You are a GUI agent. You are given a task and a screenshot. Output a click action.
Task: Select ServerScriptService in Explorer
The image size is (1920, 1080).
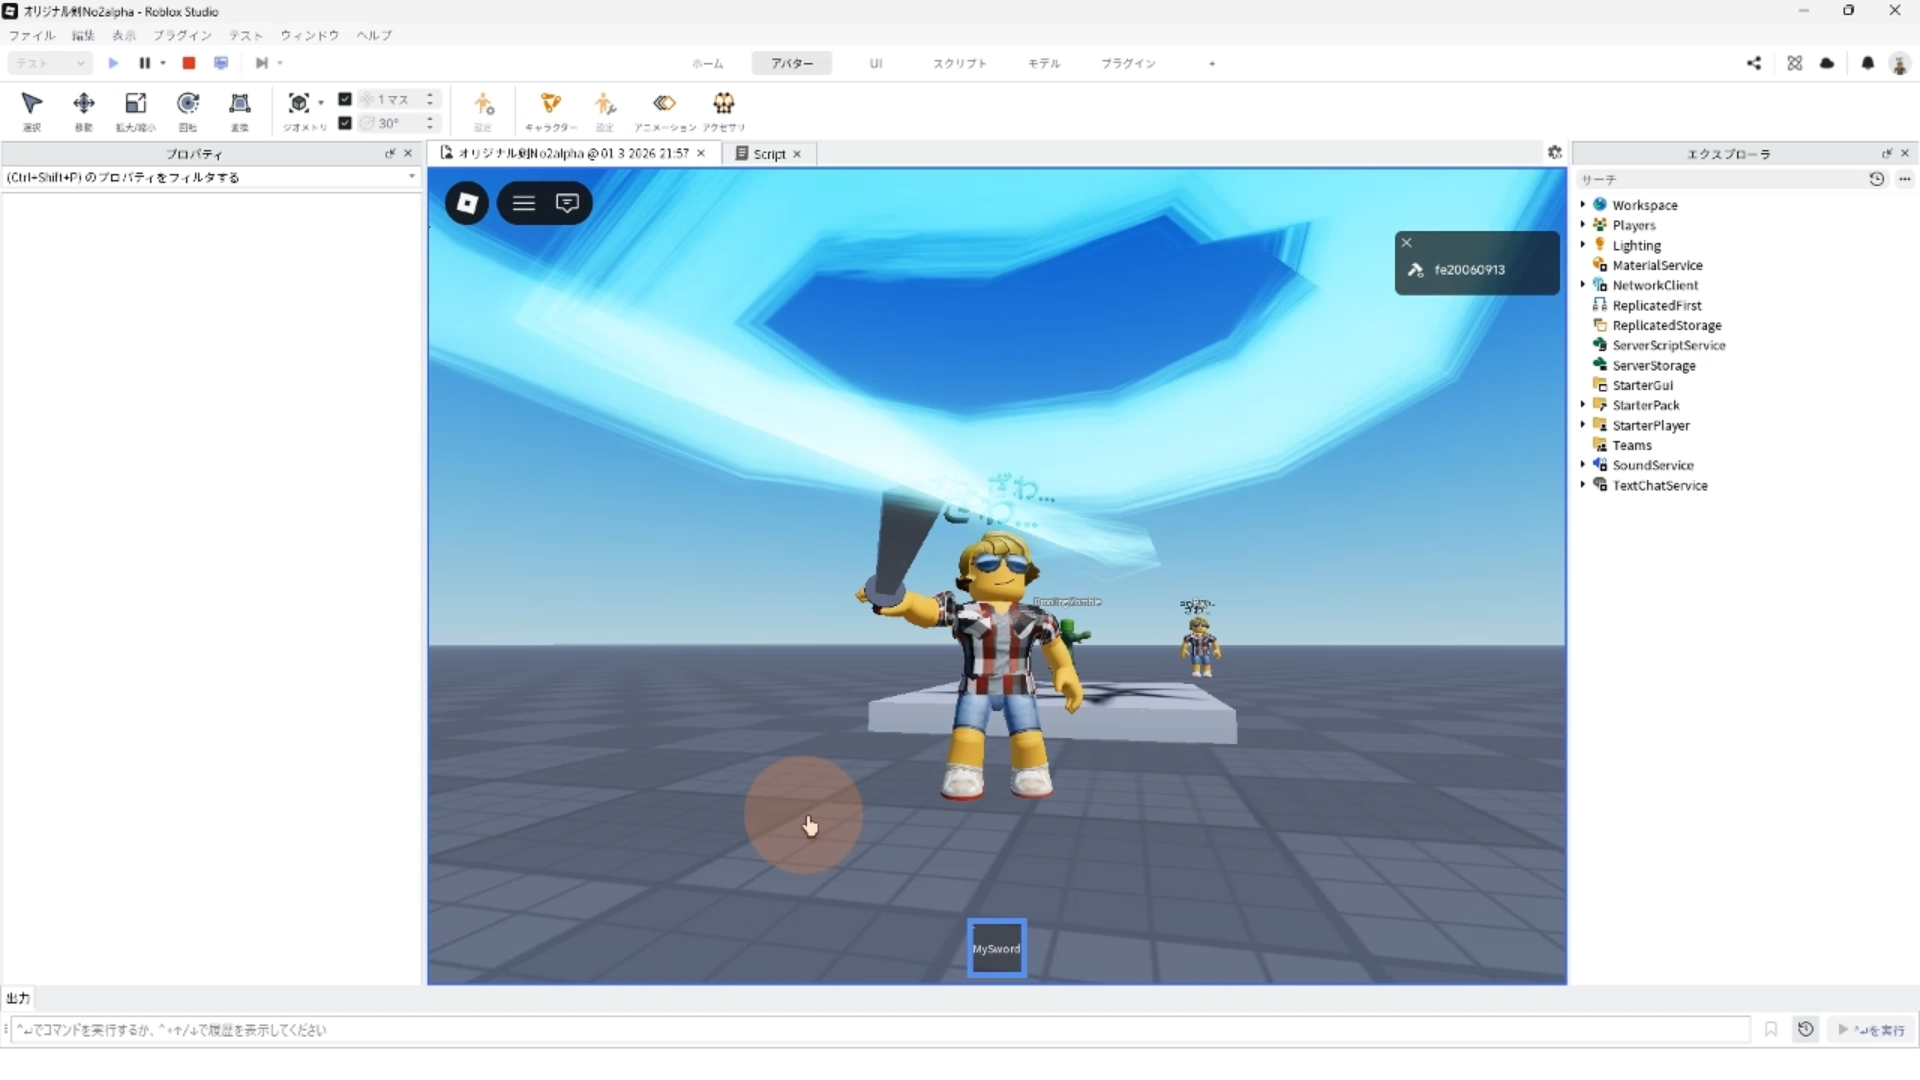point(1668,345)
